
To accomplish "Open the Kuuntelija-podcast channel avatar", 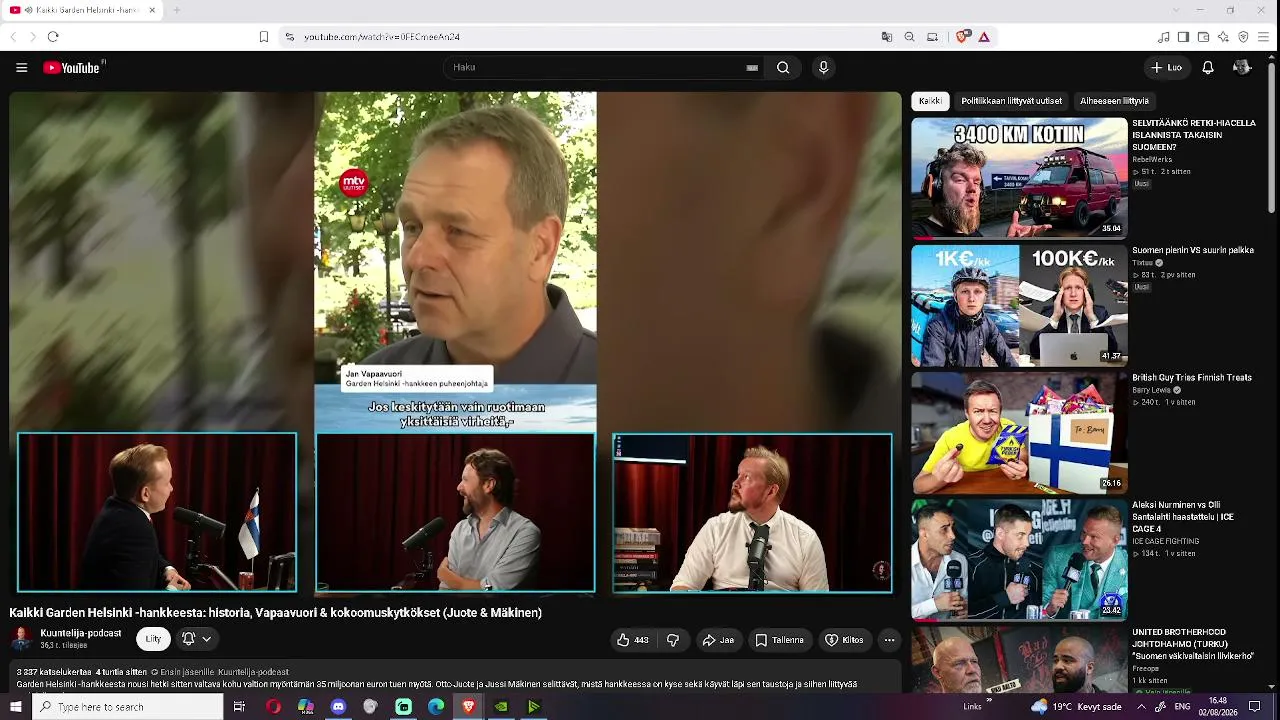I will click(x=21, y=639).
